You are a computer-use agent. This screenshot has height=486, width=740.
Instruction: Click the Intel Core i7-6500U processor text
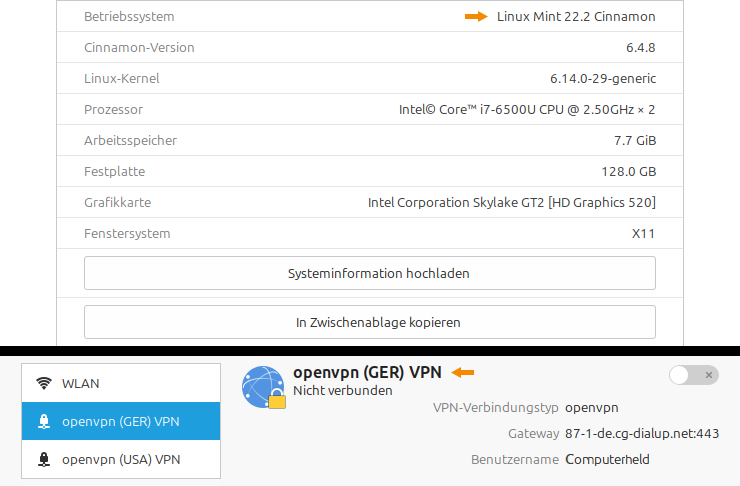tap(527, 109)
